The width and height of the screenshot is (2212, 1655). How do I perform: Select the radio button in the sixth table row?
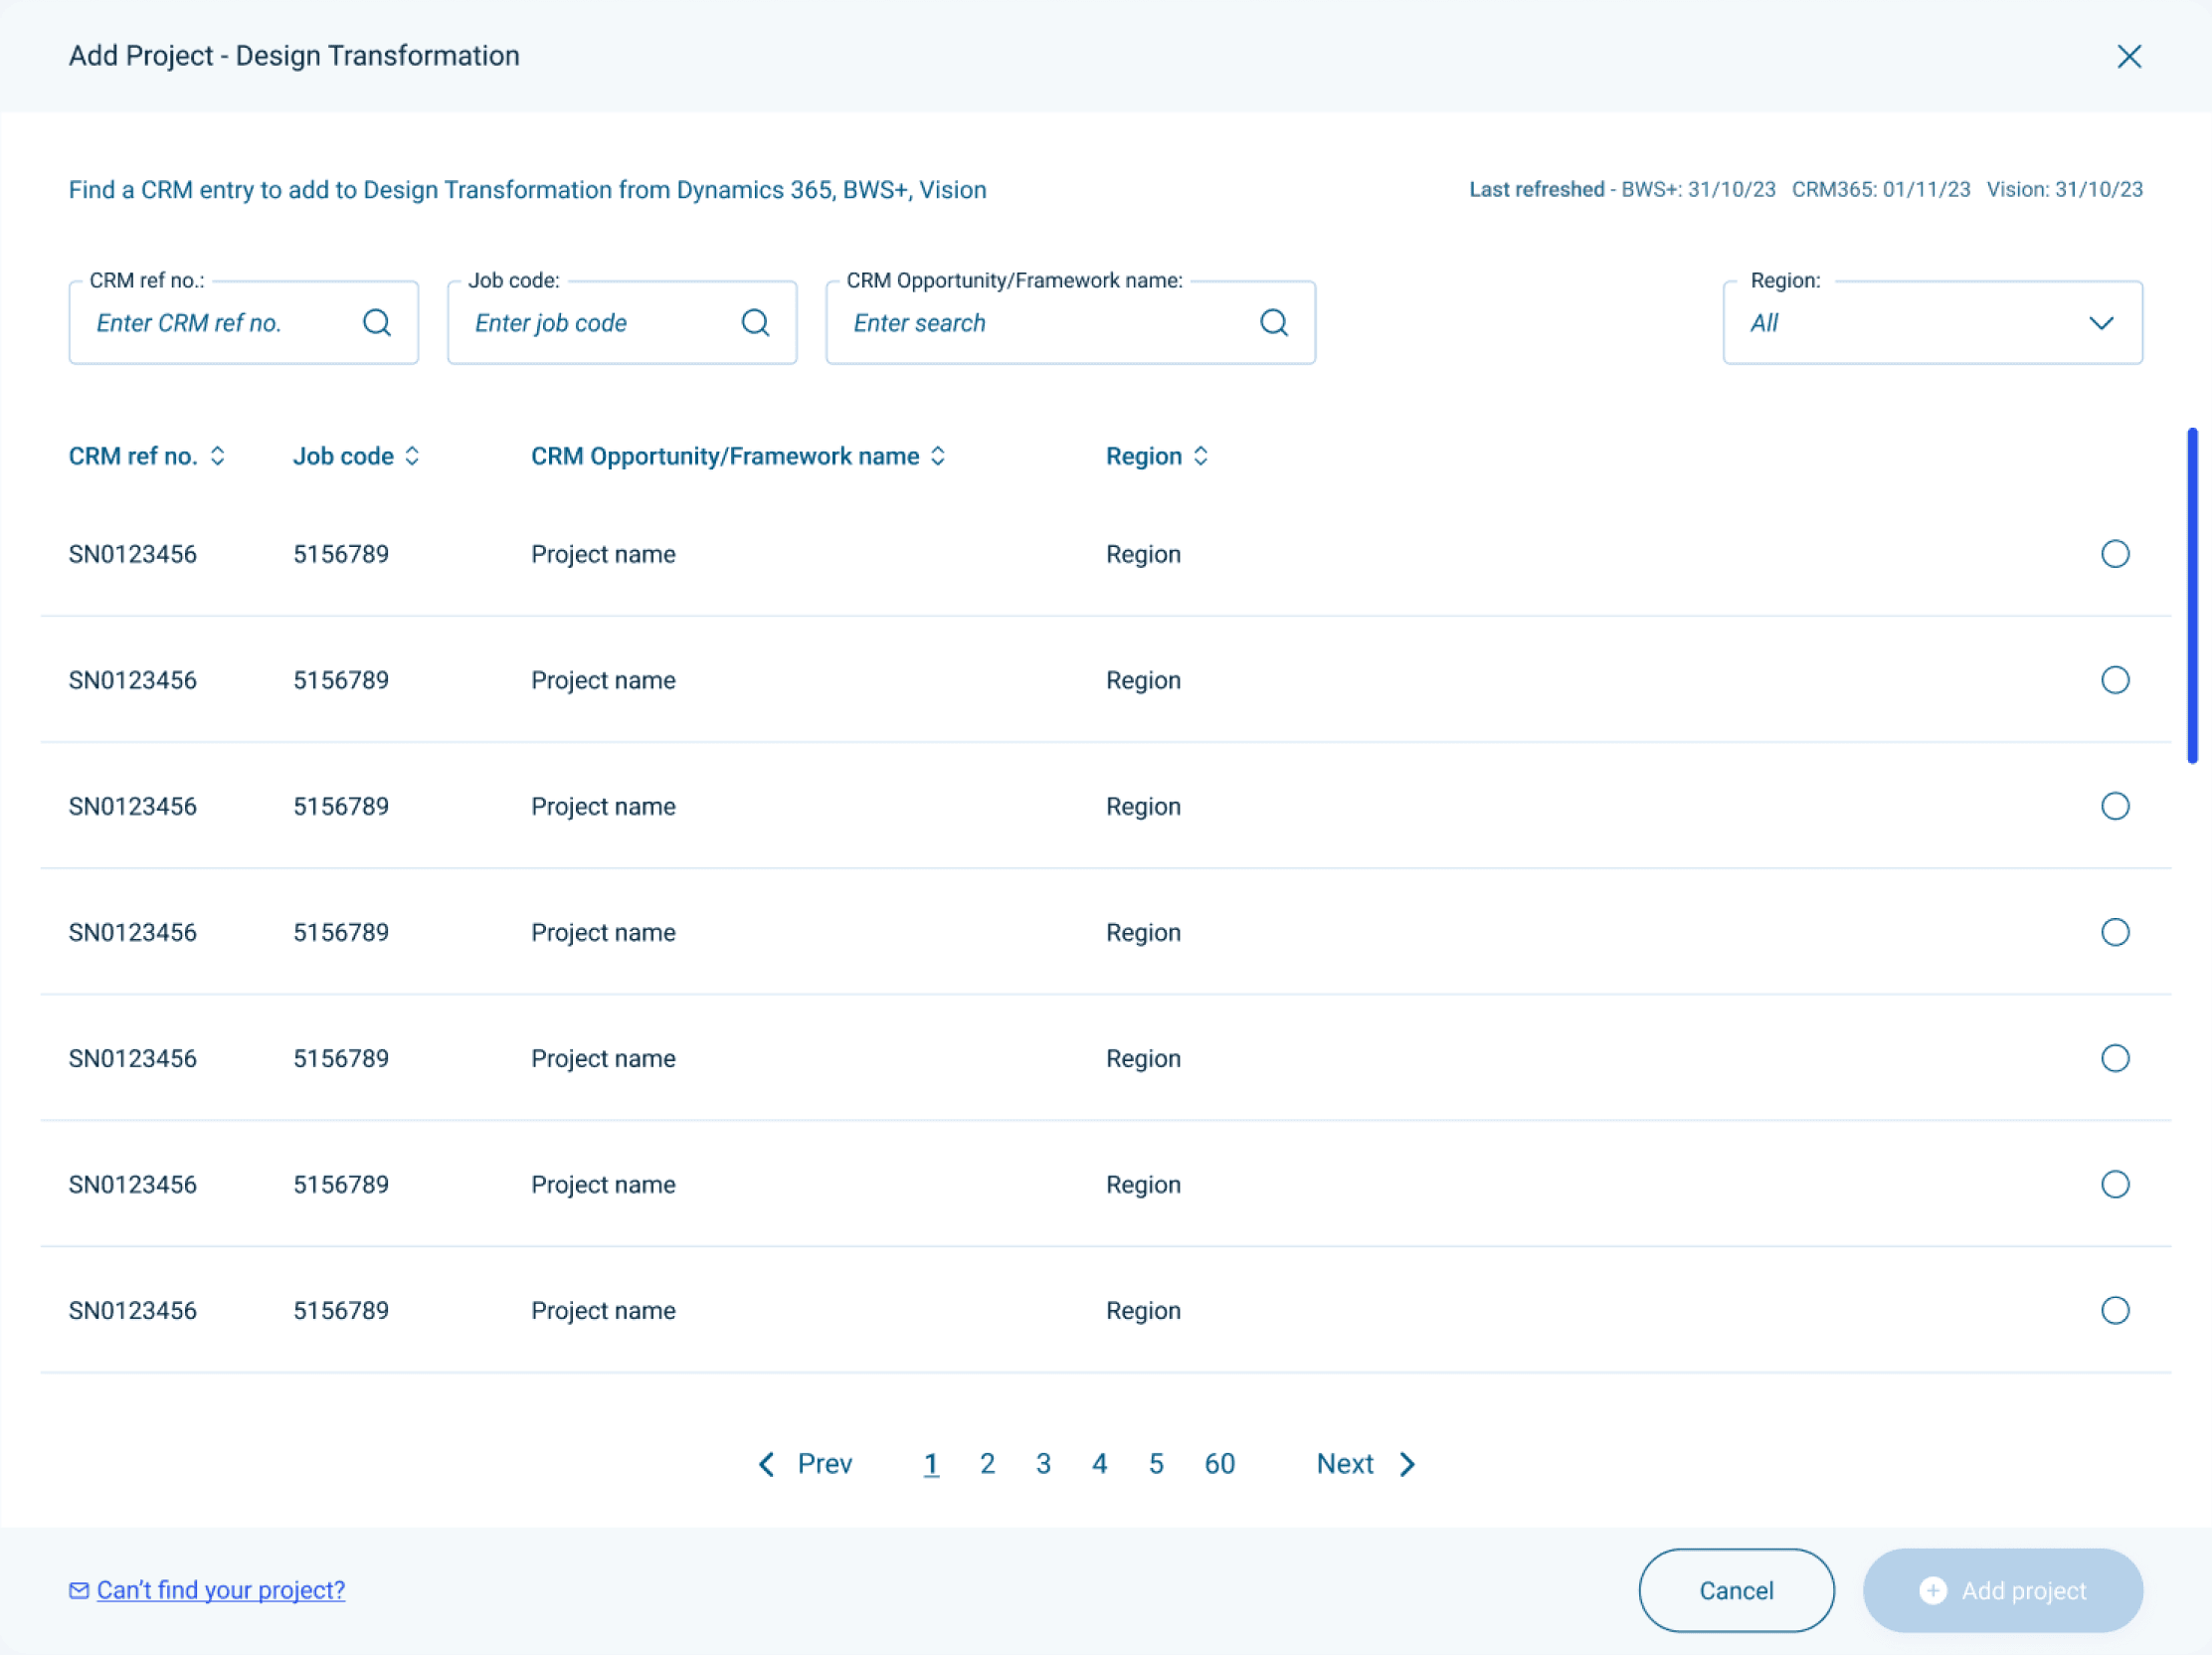[x=2115, y=1184]
